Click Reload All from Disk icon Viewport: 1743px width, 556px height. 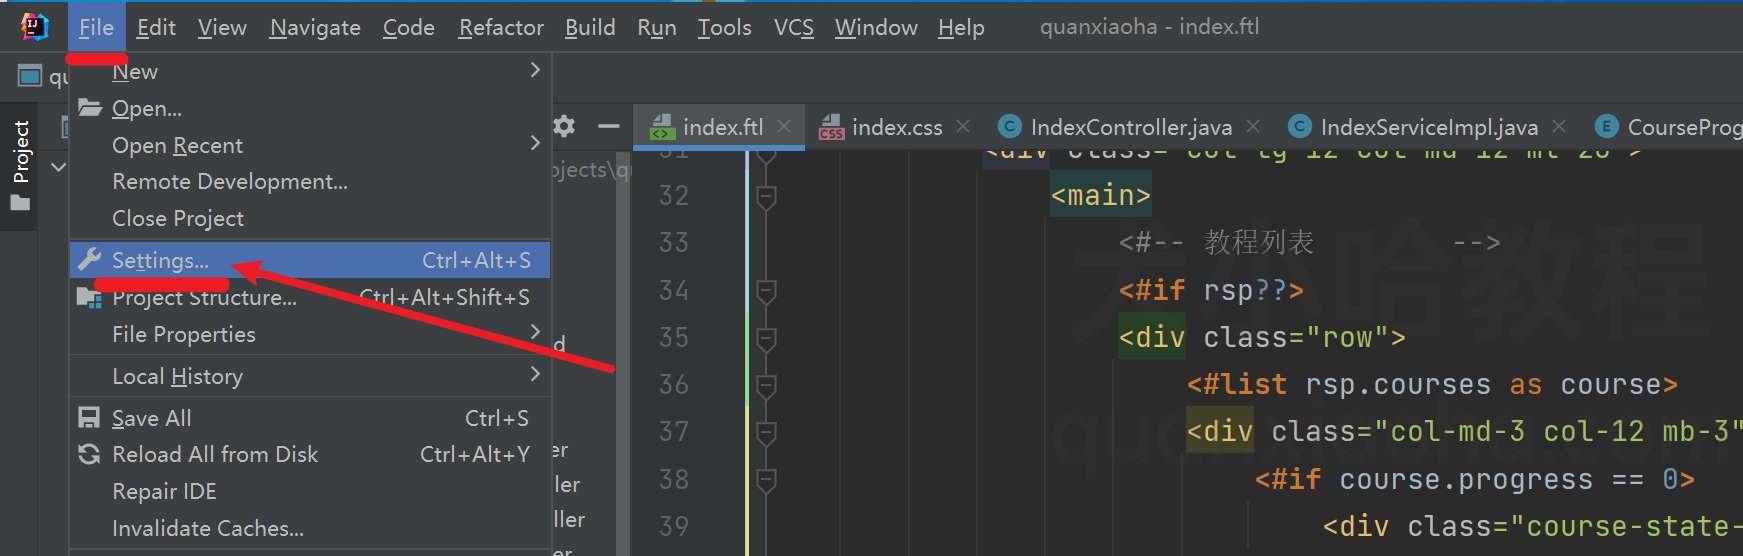coord(89,454)
